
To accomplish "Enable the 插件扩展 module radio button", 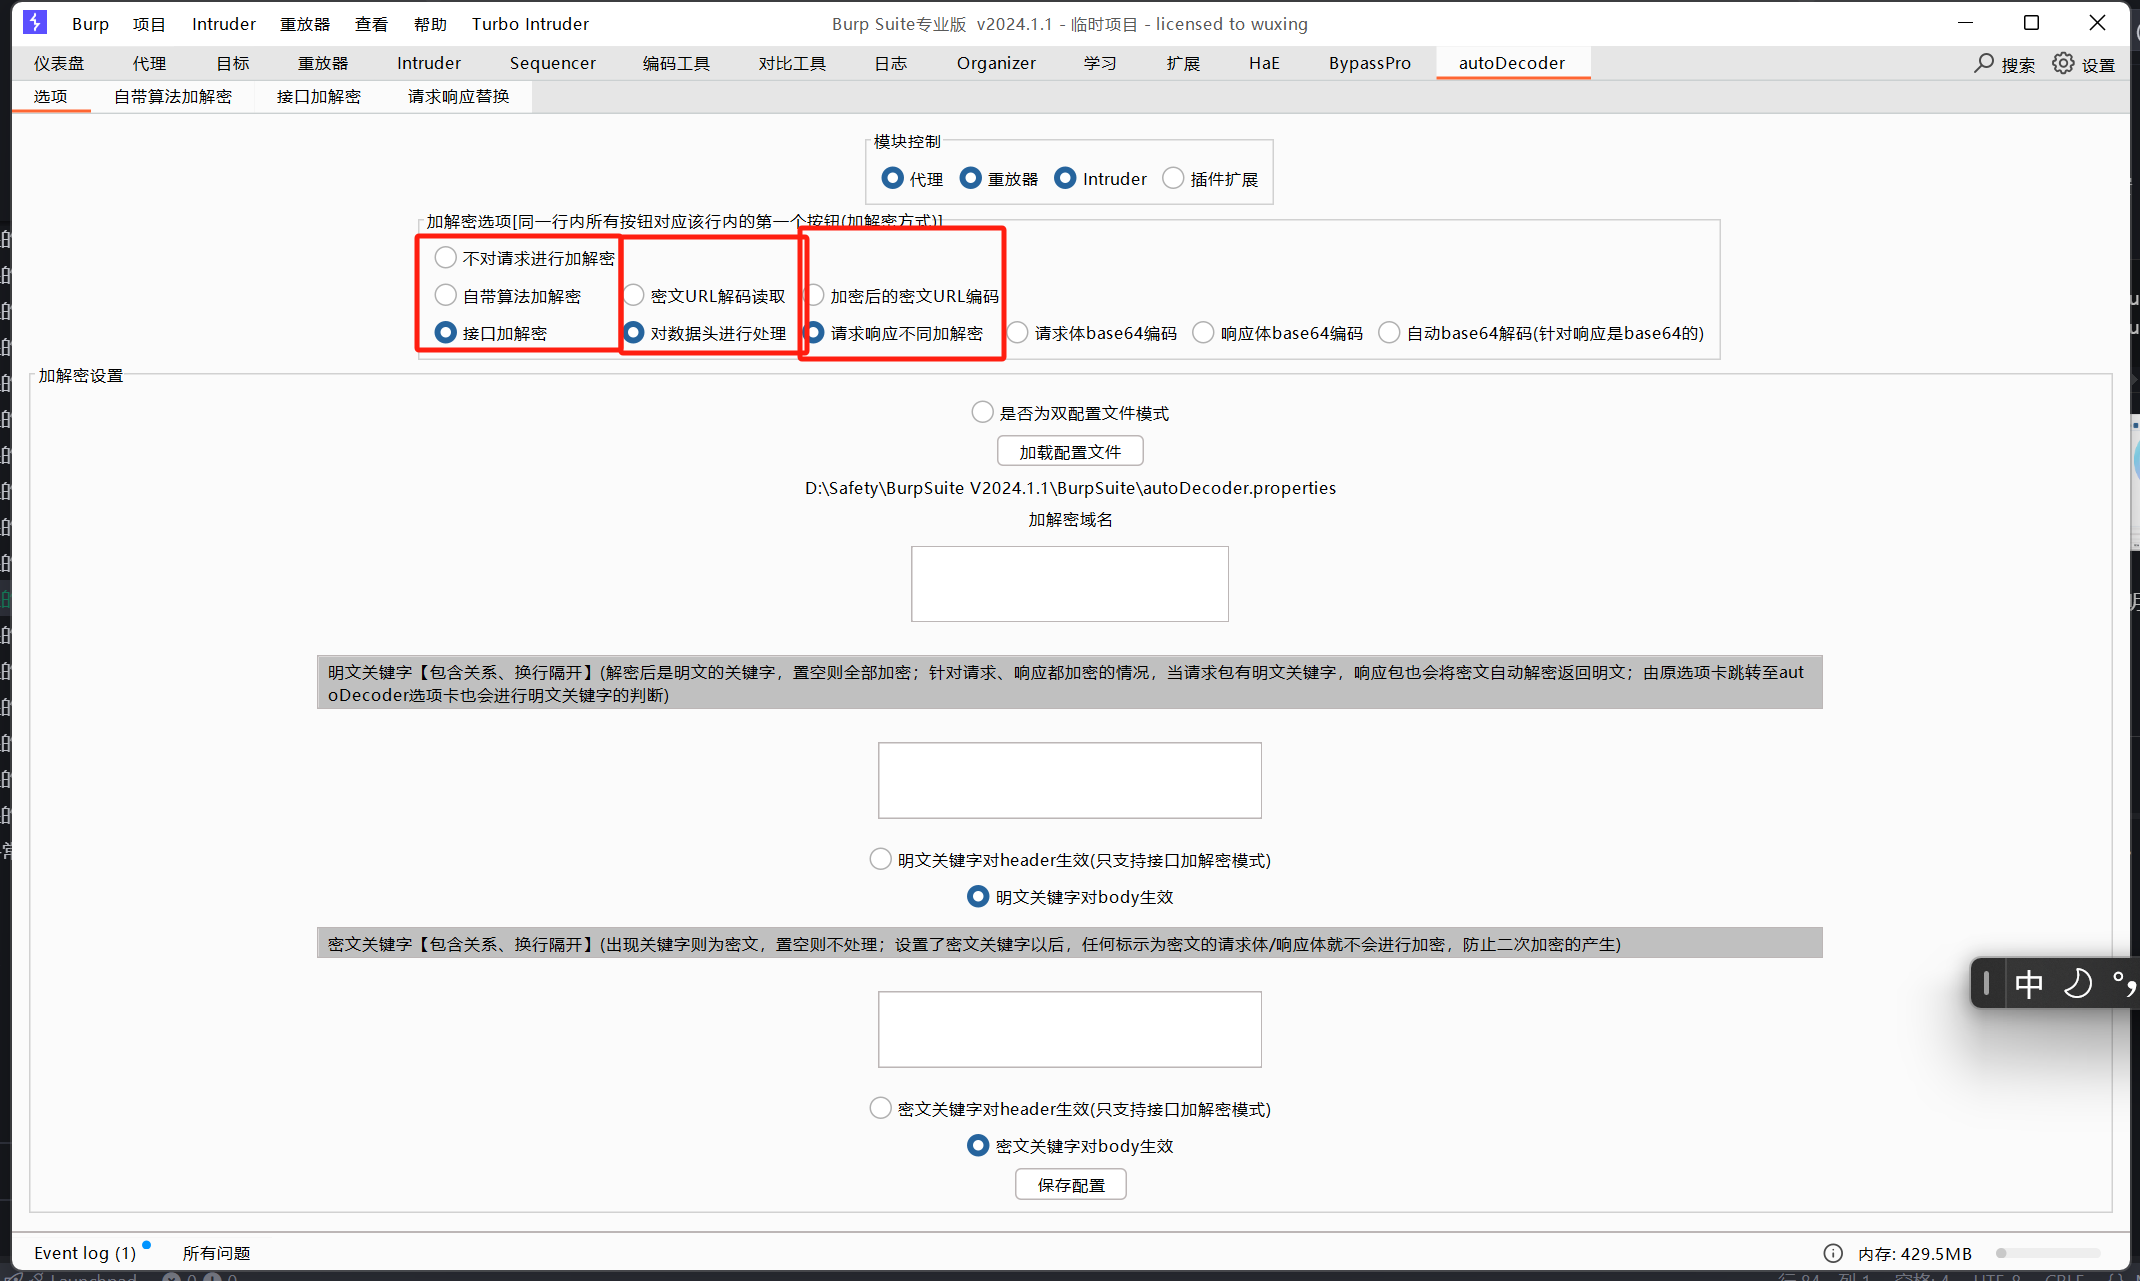I will 1173,178.
